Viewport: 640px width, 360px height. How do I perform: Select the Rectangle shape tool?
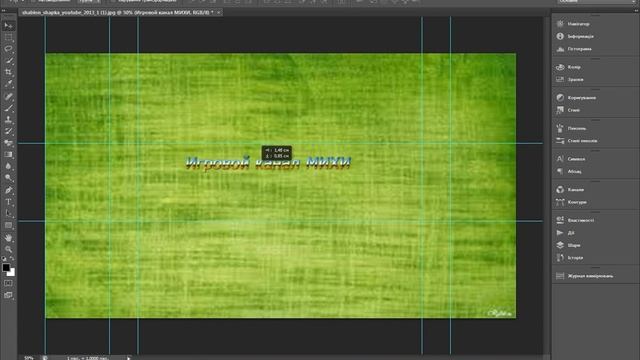[8, 225]
